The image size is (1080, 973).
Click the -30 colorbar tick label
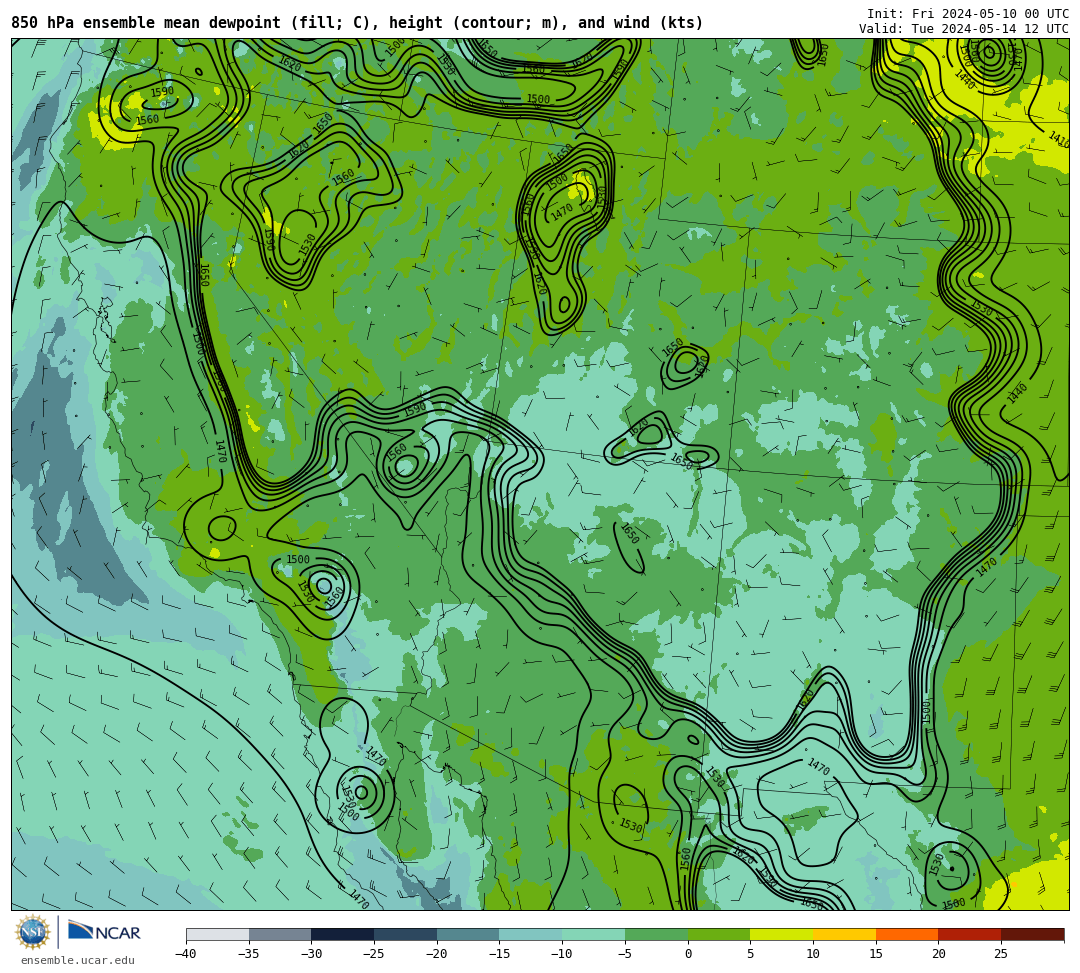311,954
